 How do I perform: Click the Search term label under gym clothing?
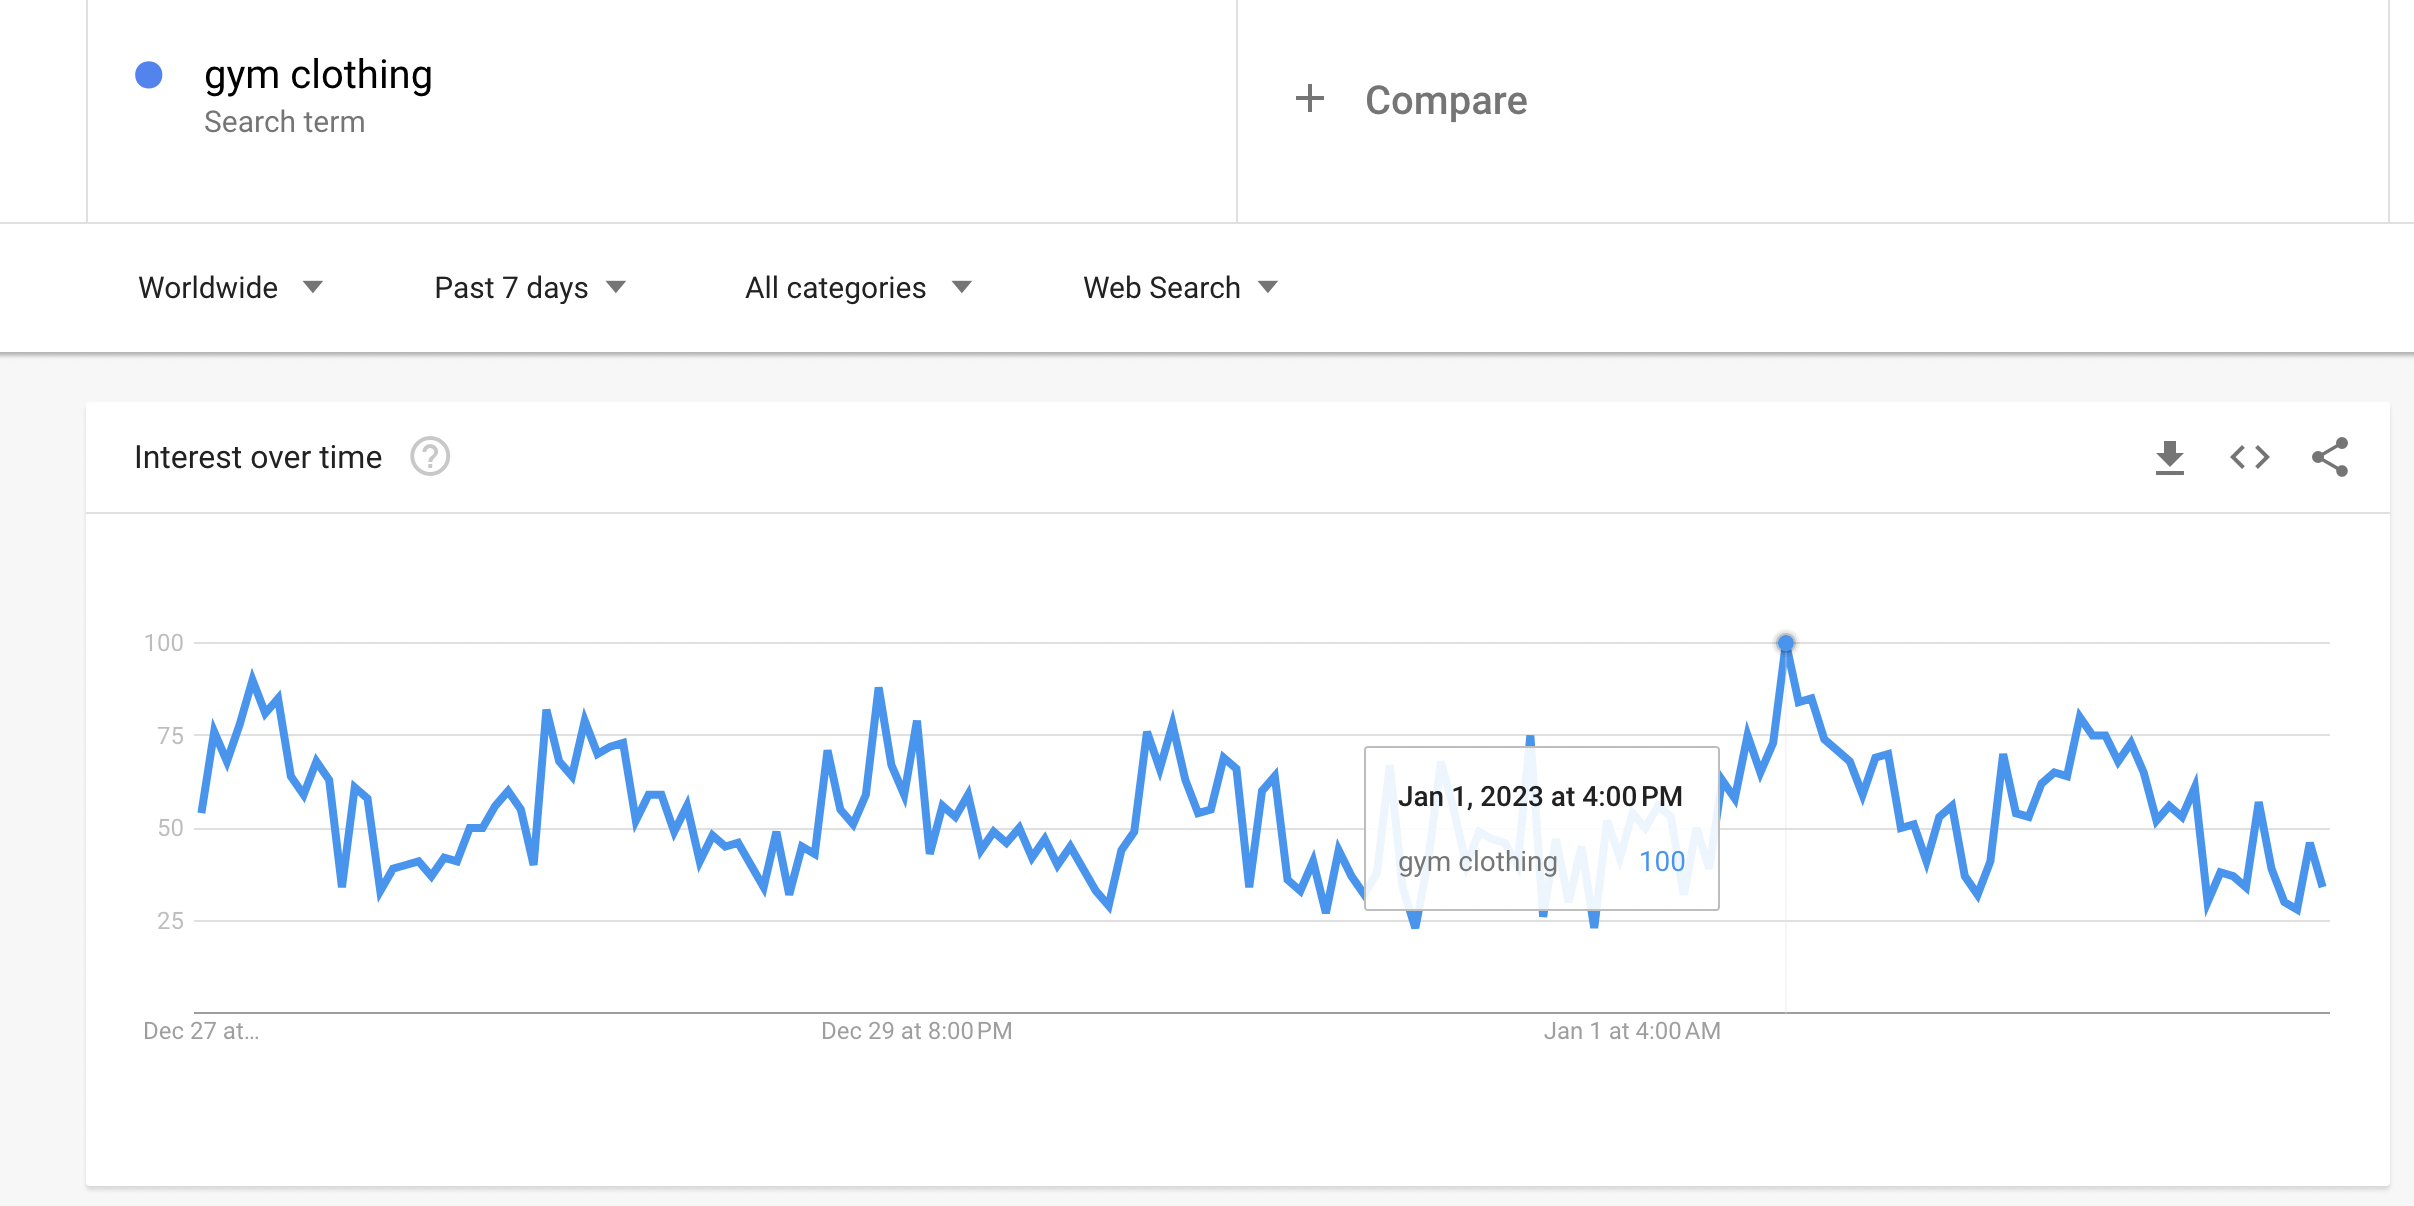pos(284,122)
